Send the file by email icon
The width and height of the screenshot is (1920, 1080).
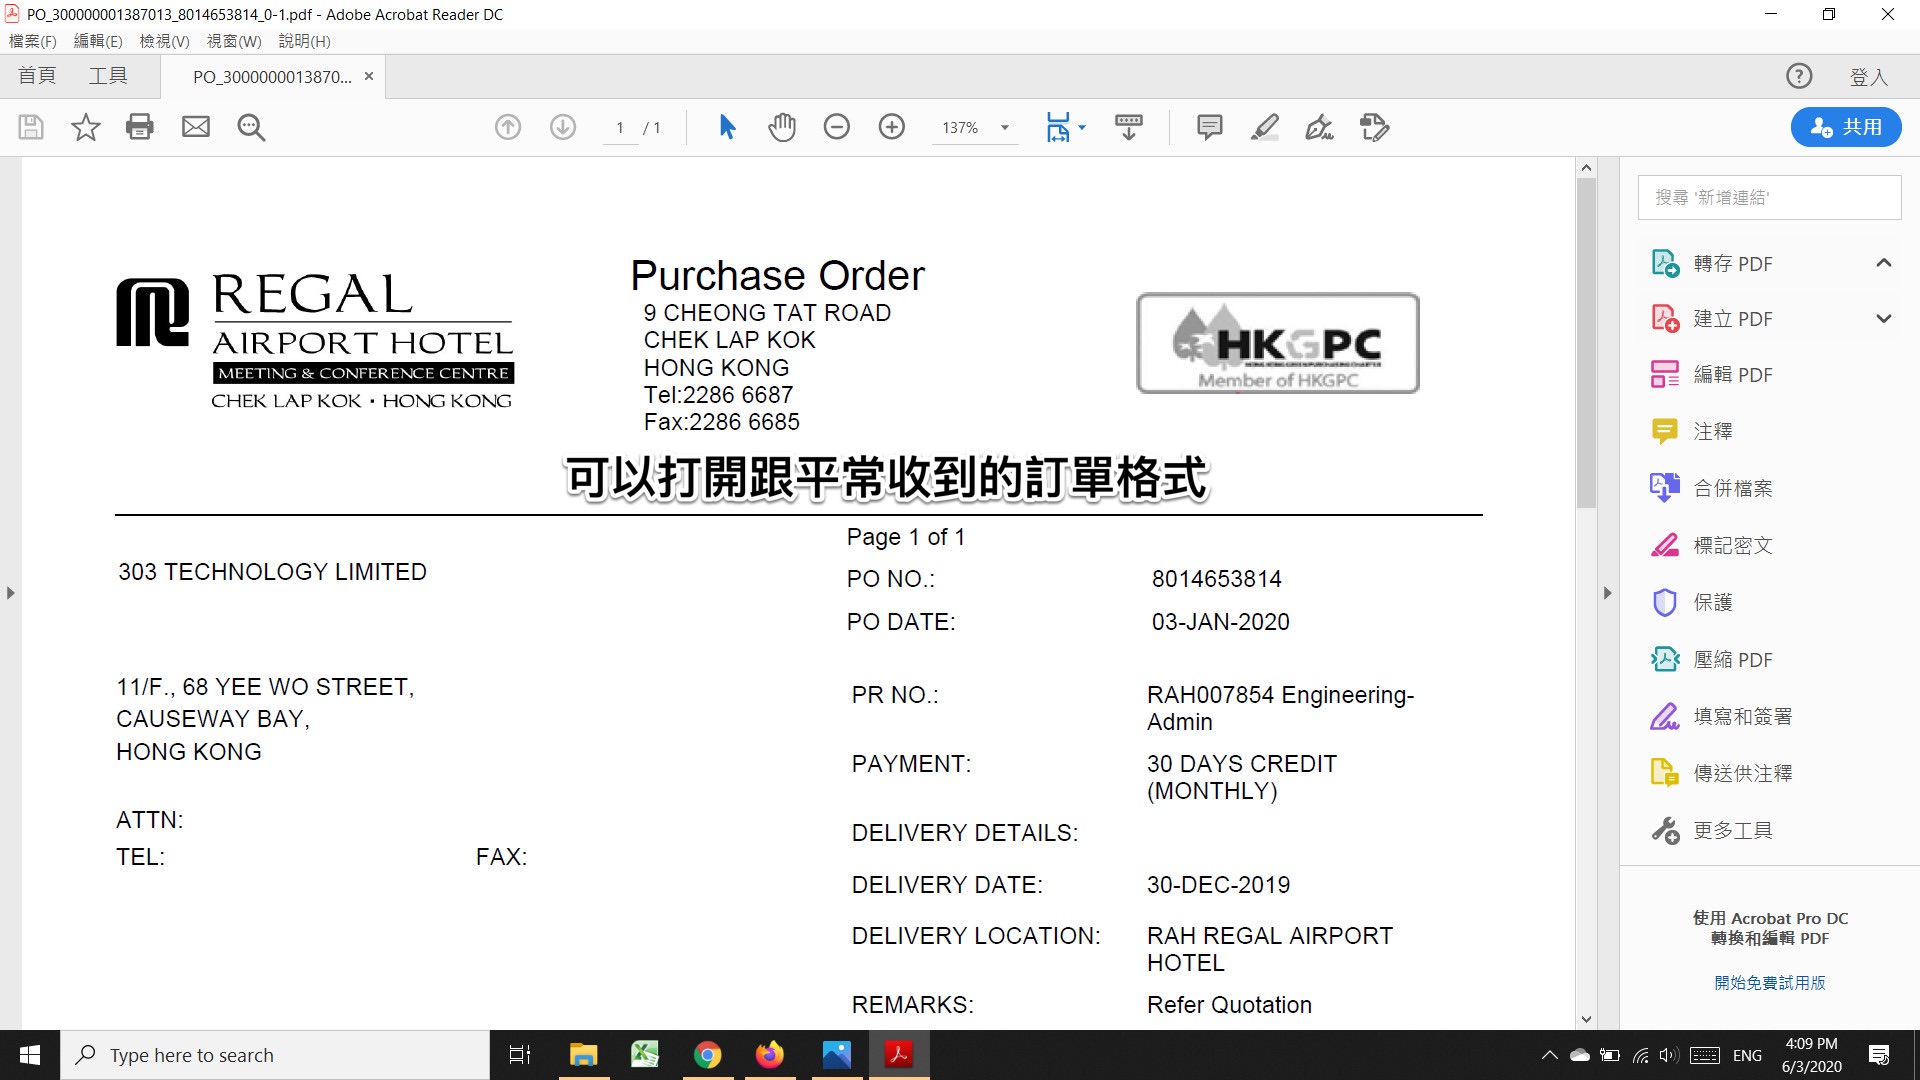coord(196,127)
